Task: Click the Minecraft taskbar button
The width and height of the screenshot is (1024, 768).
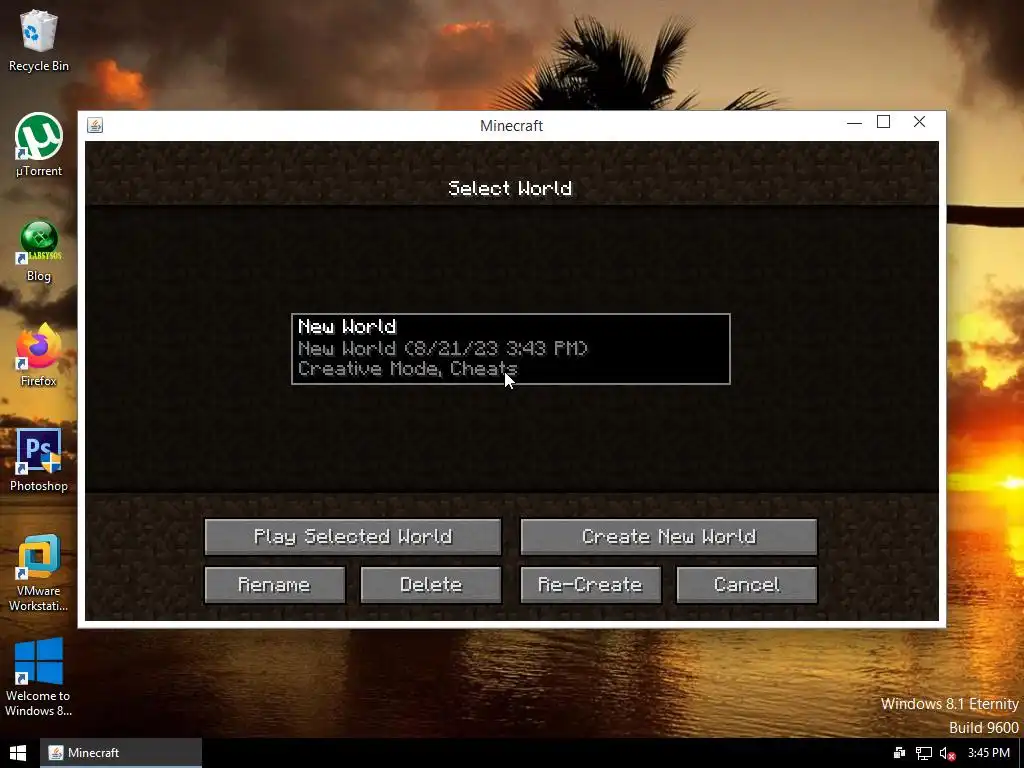Action: 121,753
